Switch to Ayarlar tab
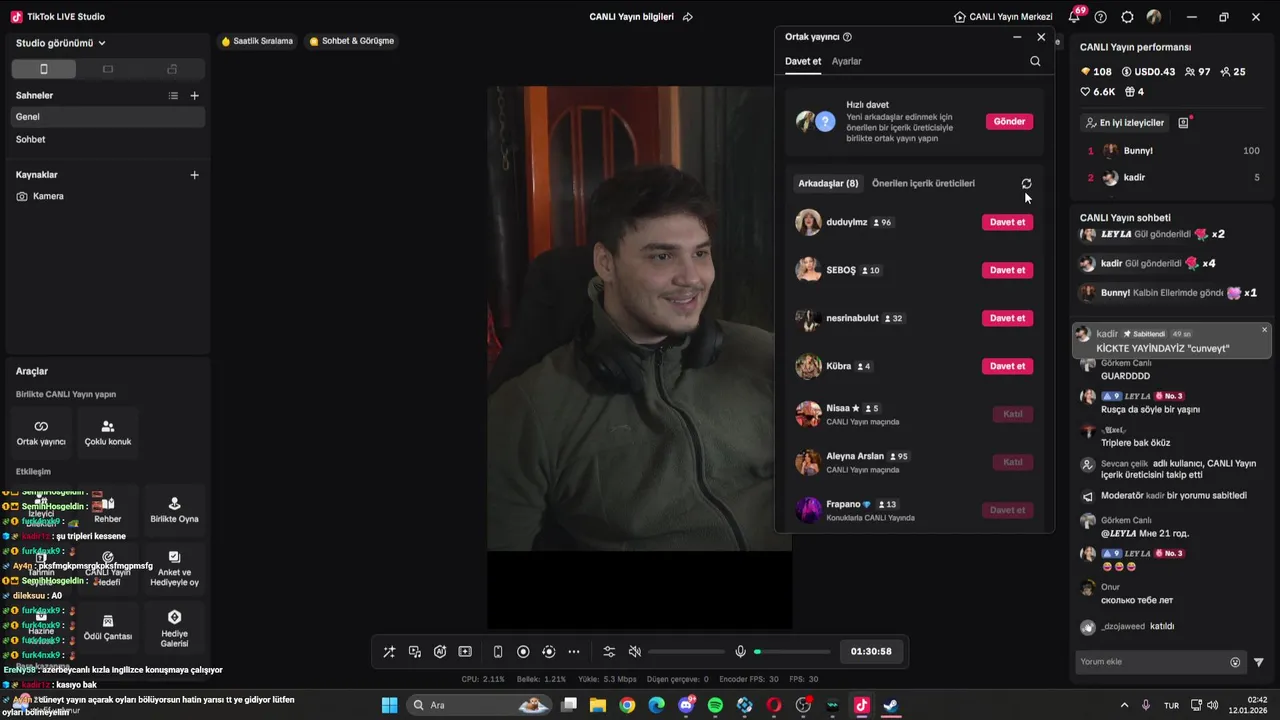This screenshot has height=720, width=1280. pyautogui.click(x=847, y=61)
